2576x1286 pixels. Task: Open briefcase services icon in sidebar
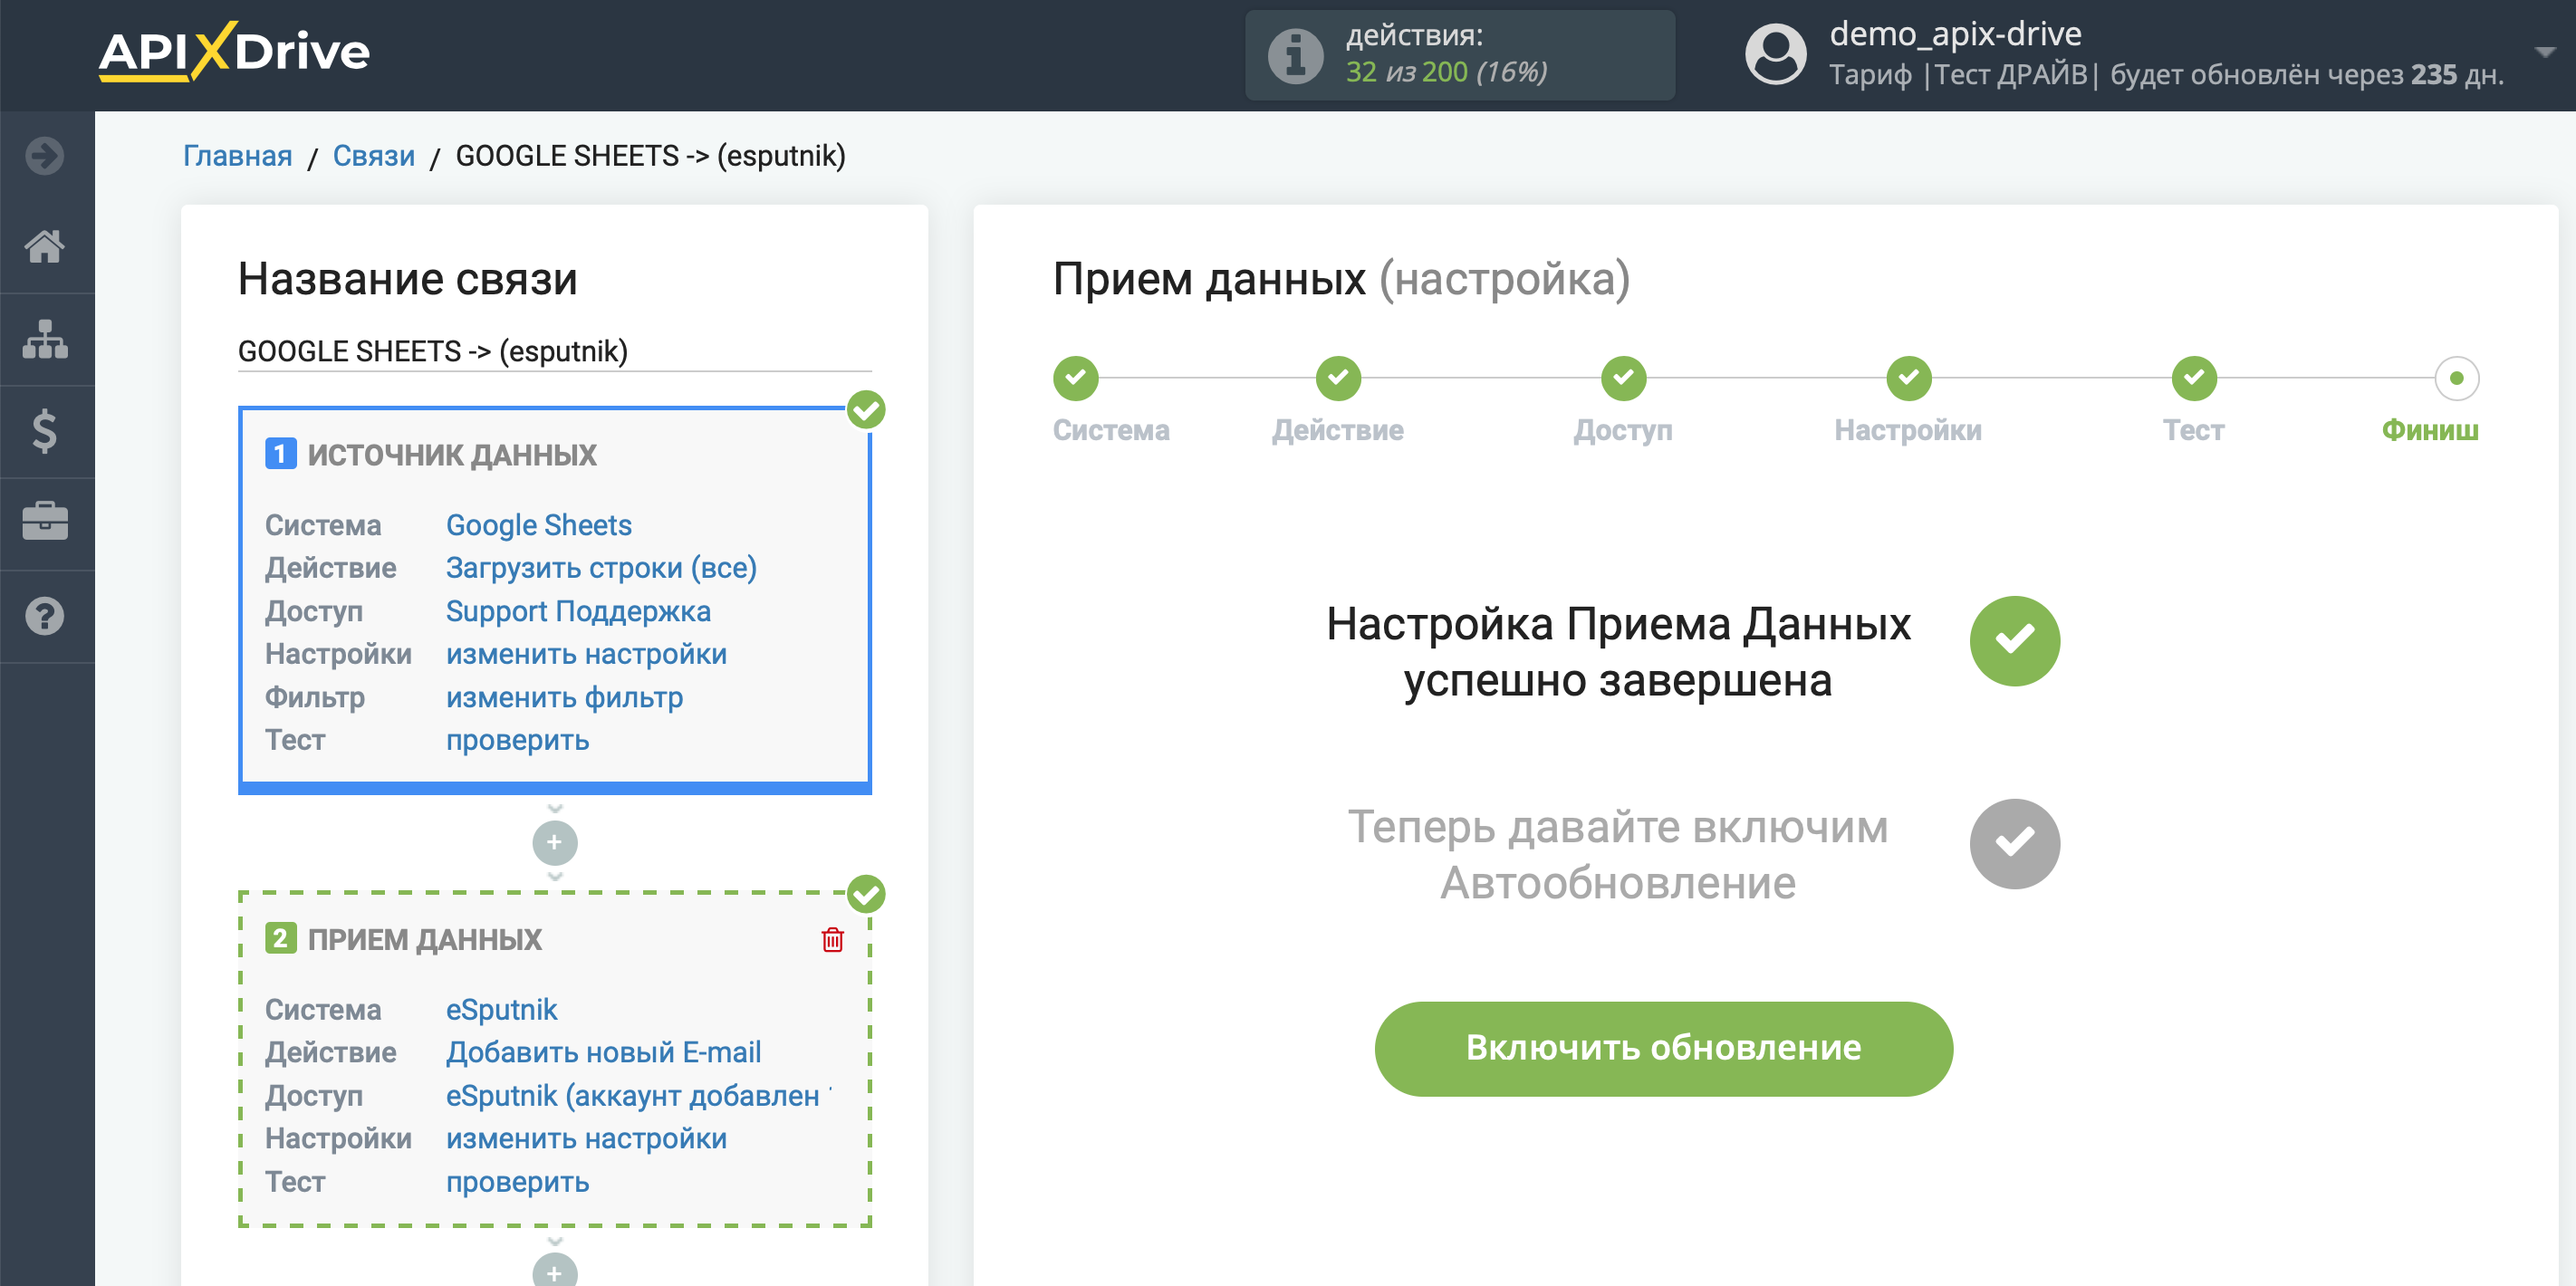click(45, 521)
